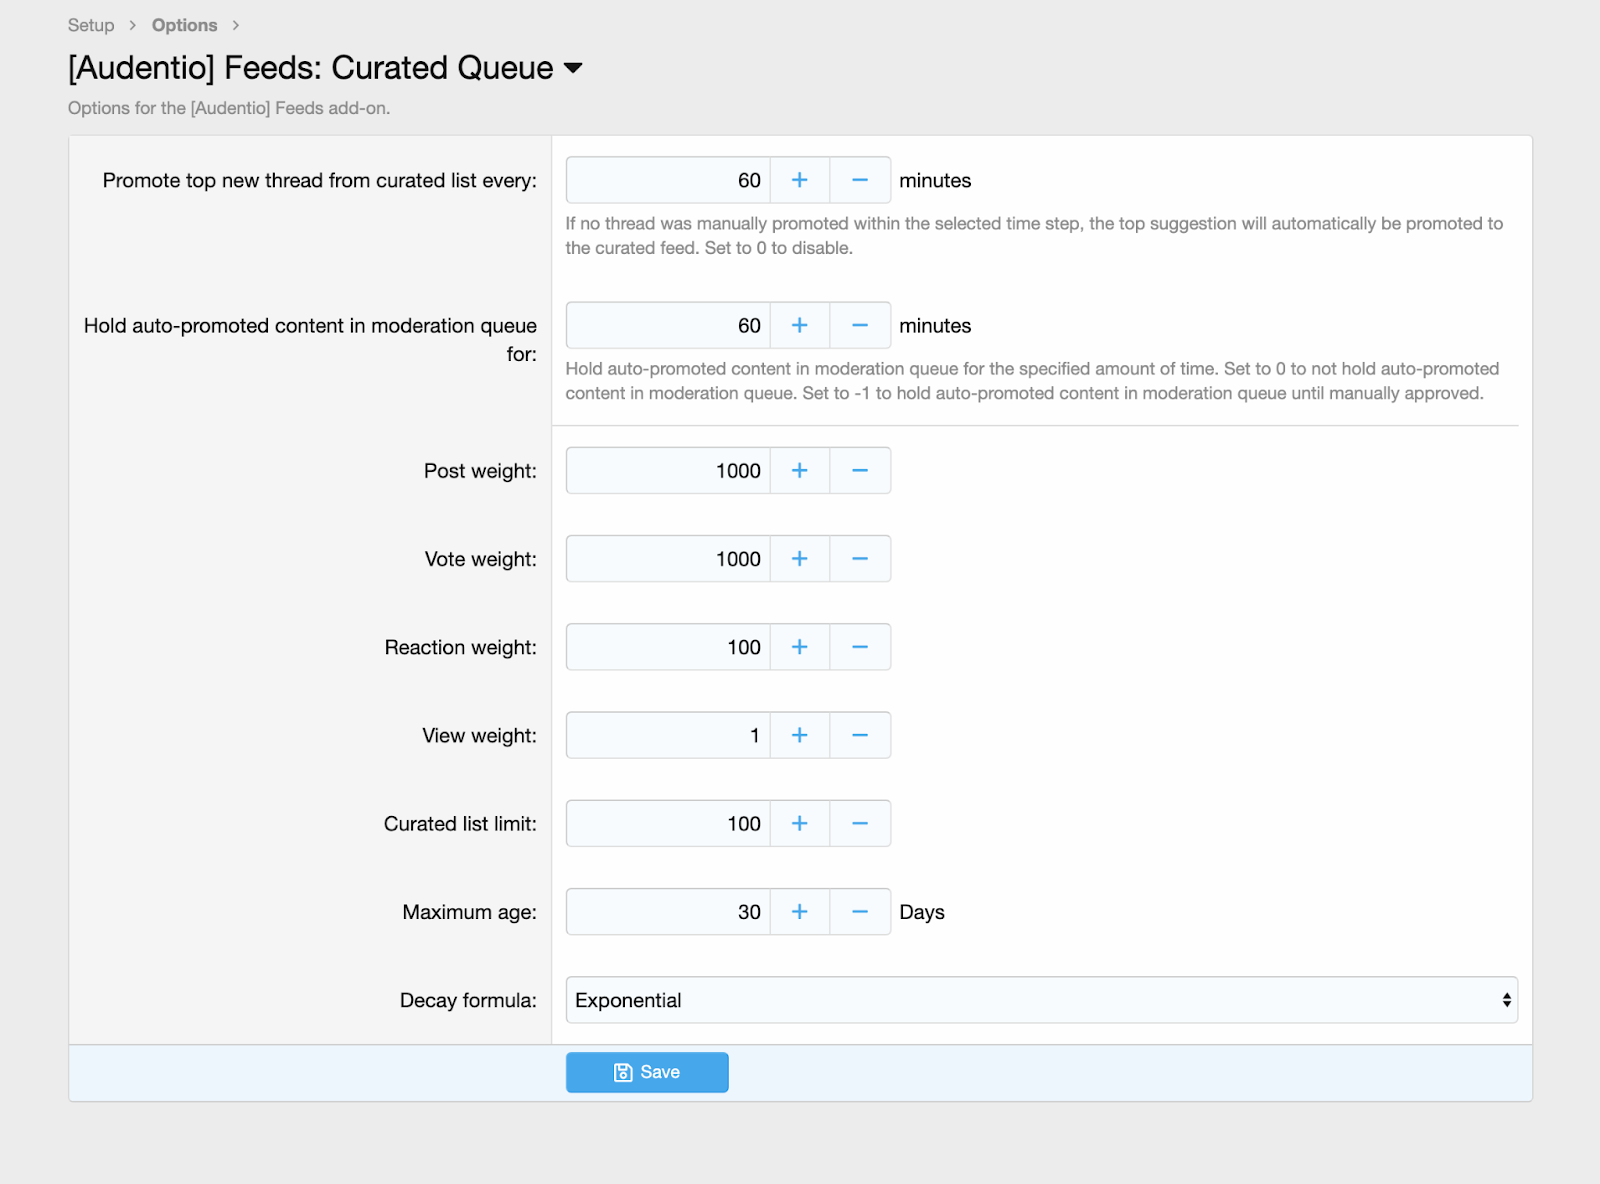Click plus to increase moderation queue hold time
The image size is (1600, 1184).
coord(799,325)
